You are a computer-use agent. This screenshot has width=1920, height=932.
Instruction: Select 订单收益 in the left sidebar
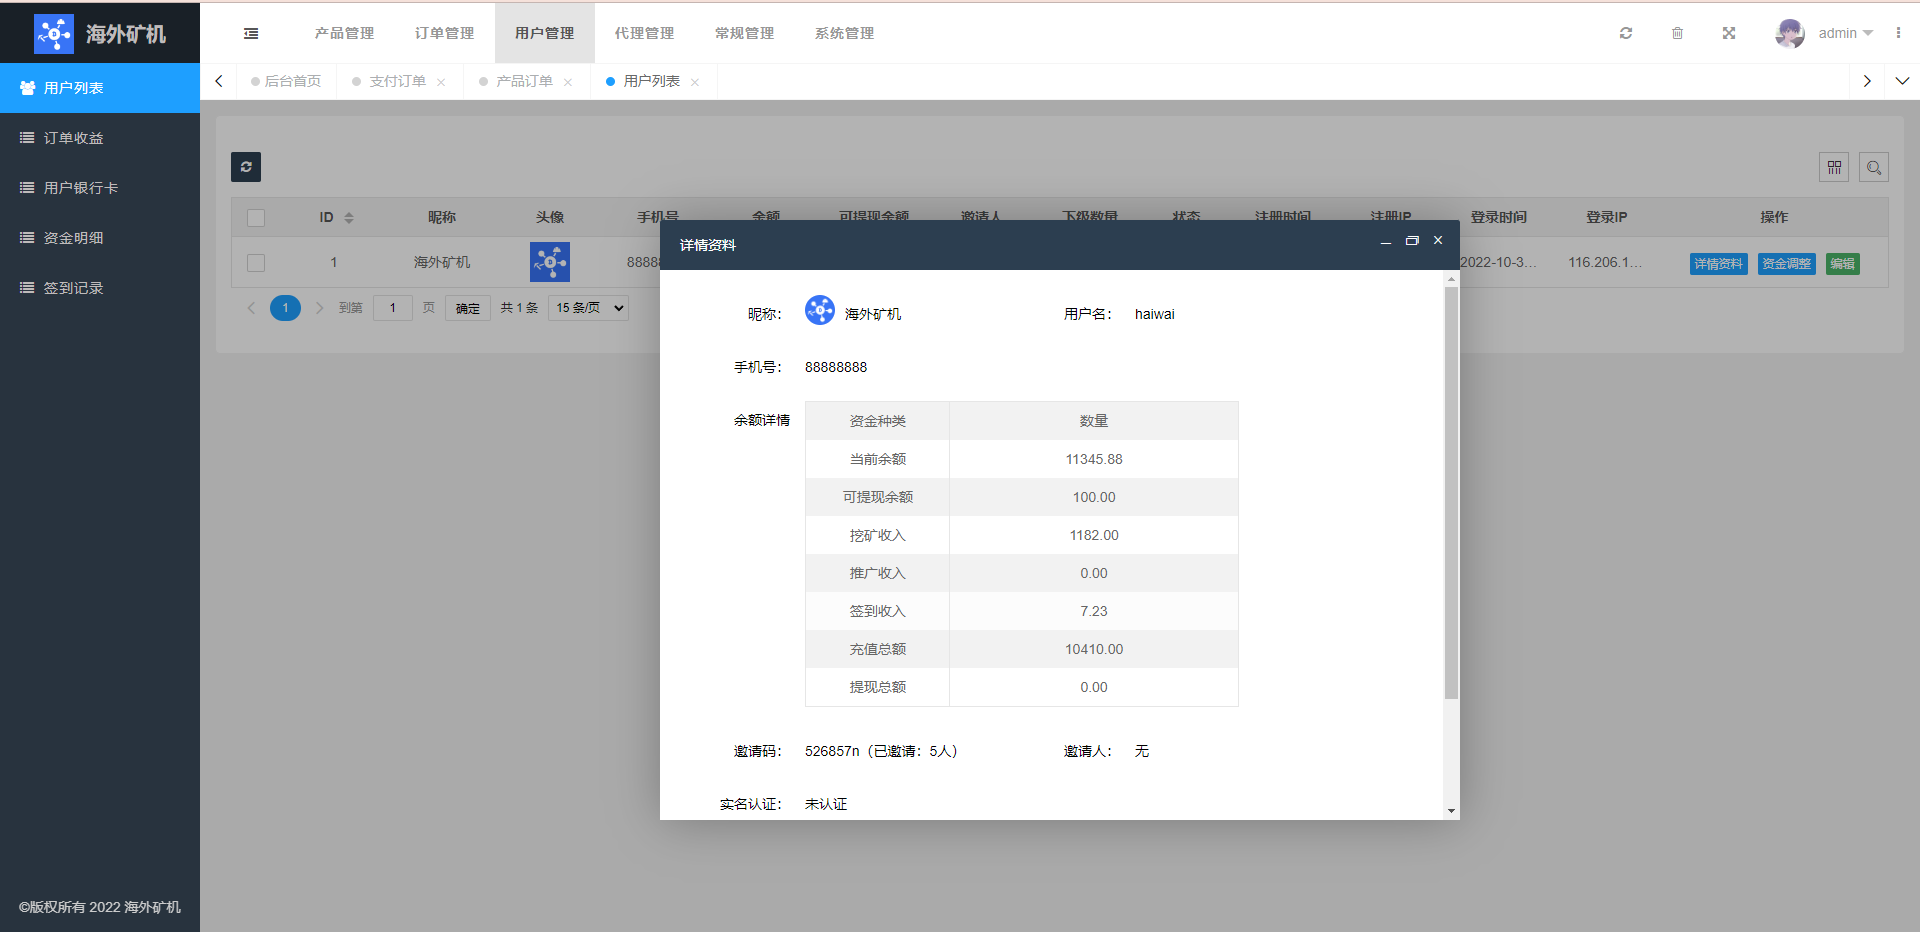click(x=74, y=138)
